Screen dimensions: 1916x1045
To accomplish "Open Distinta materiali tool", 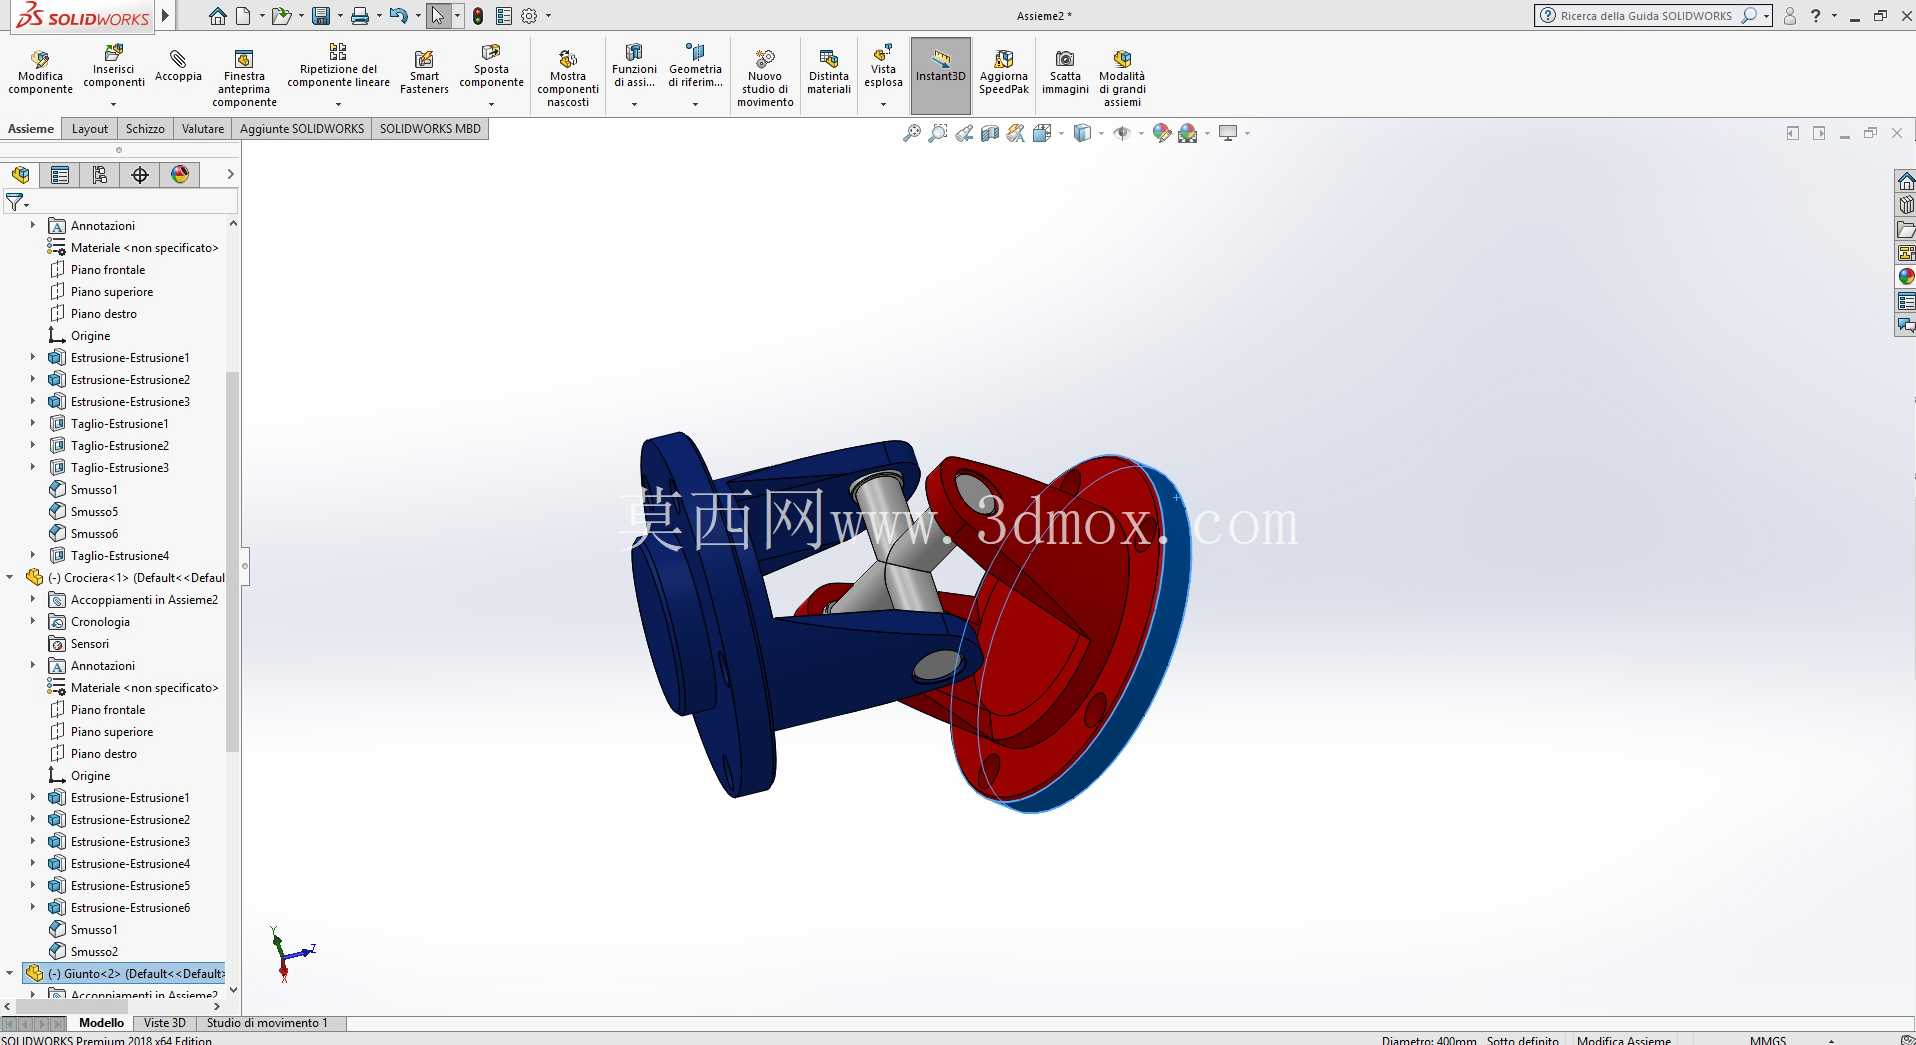I will (x=829, y=73).
